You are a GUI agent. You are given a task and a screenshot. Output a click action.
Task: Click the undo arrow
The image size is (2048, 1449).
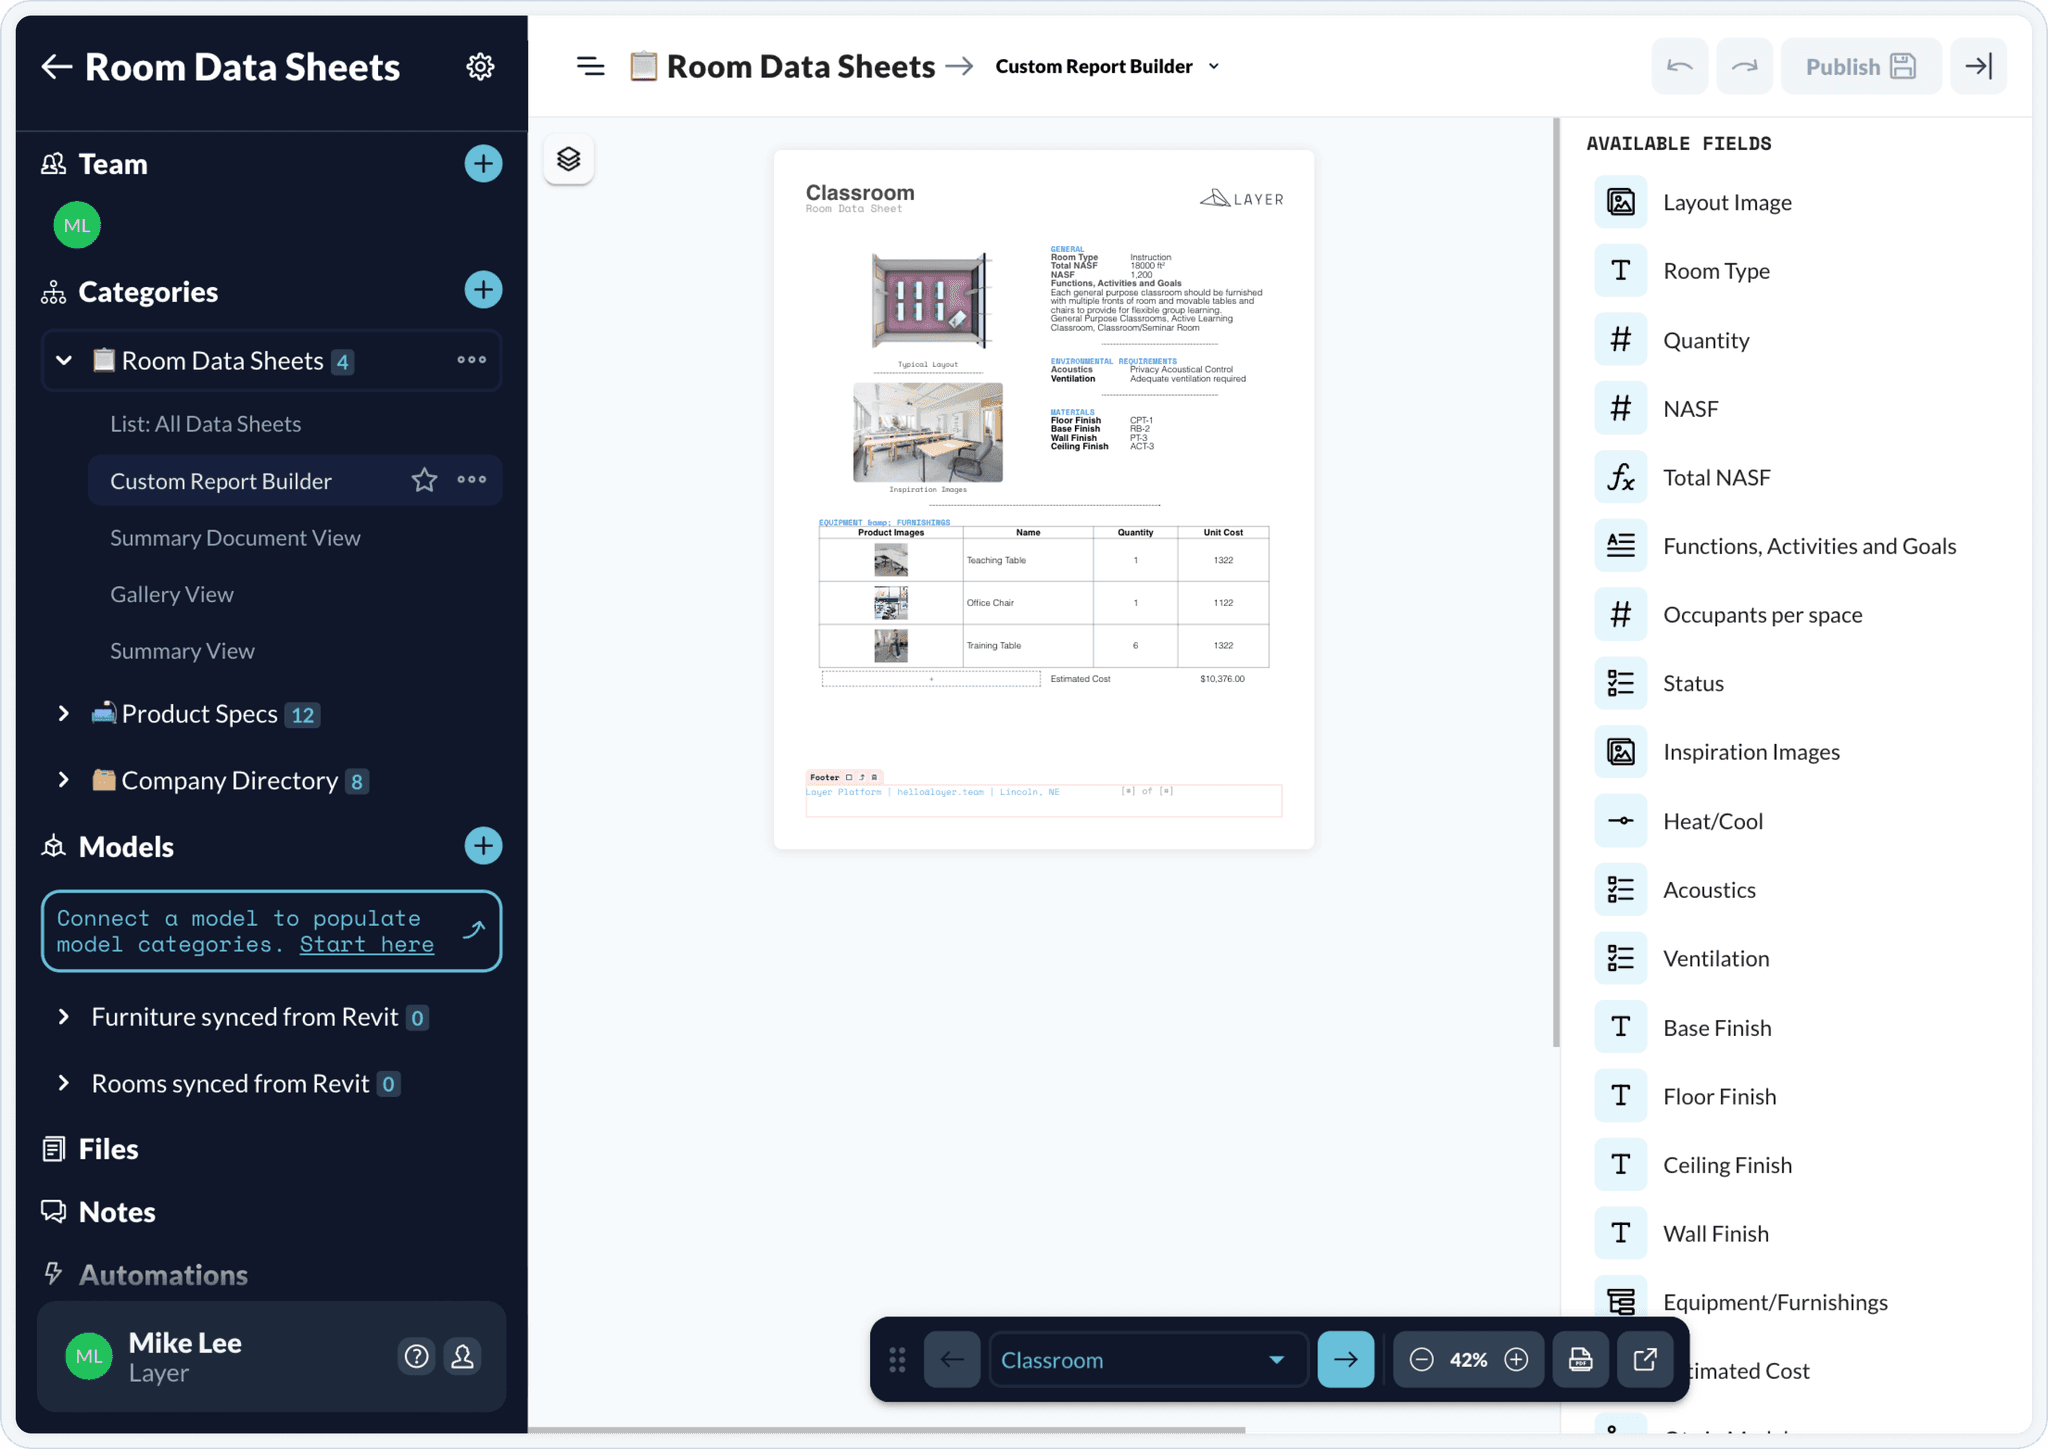(1679, 65)
